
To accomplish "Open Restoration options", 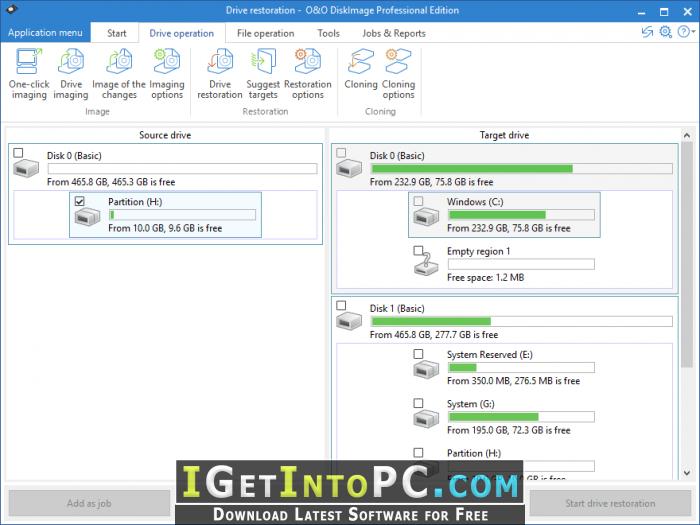I will tap(308, 74).
